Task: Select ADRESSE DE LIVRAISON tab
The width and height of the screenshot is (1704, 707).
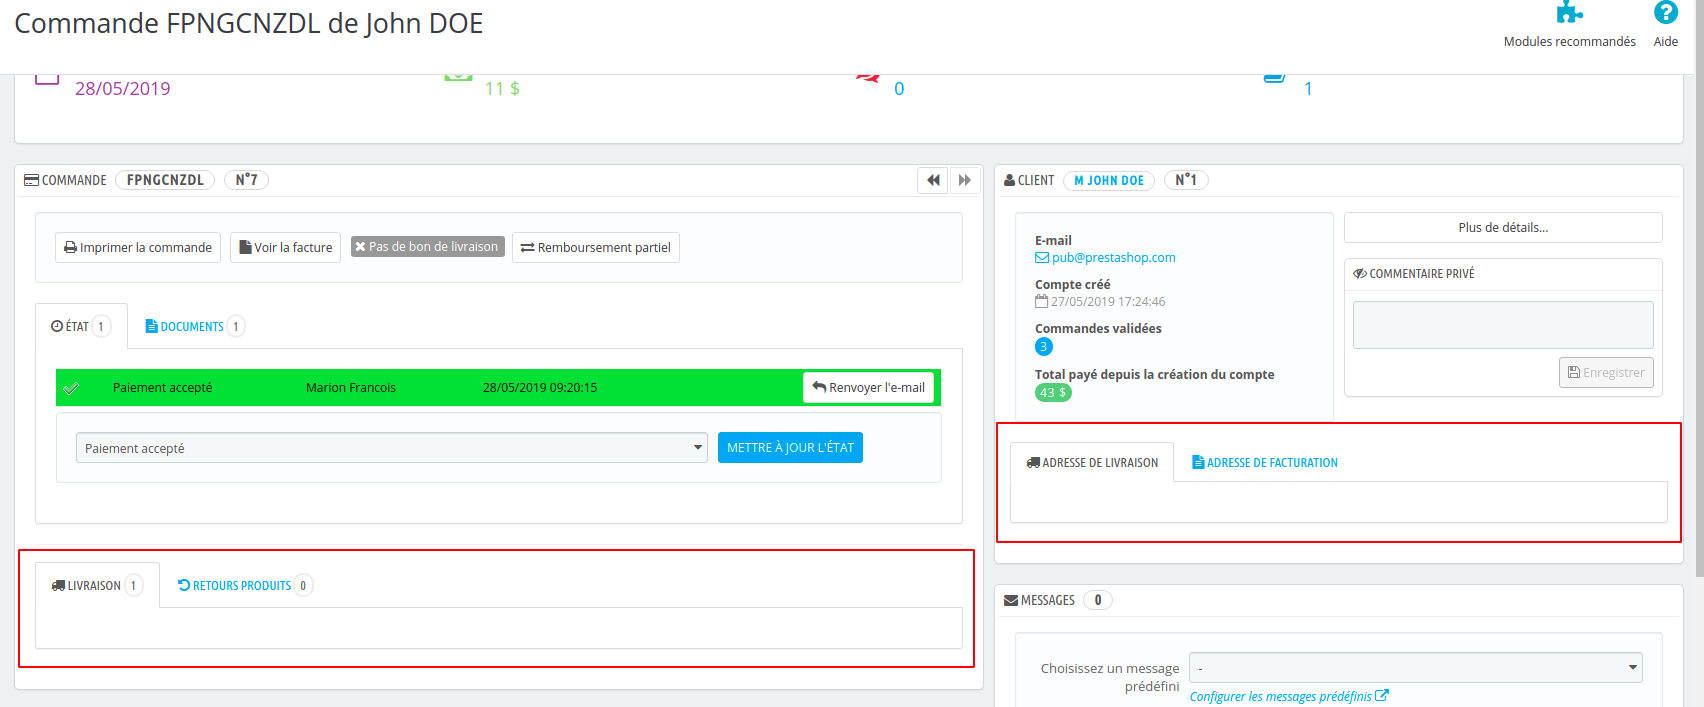Action: pyautogui.click(x=1092, y=462)
